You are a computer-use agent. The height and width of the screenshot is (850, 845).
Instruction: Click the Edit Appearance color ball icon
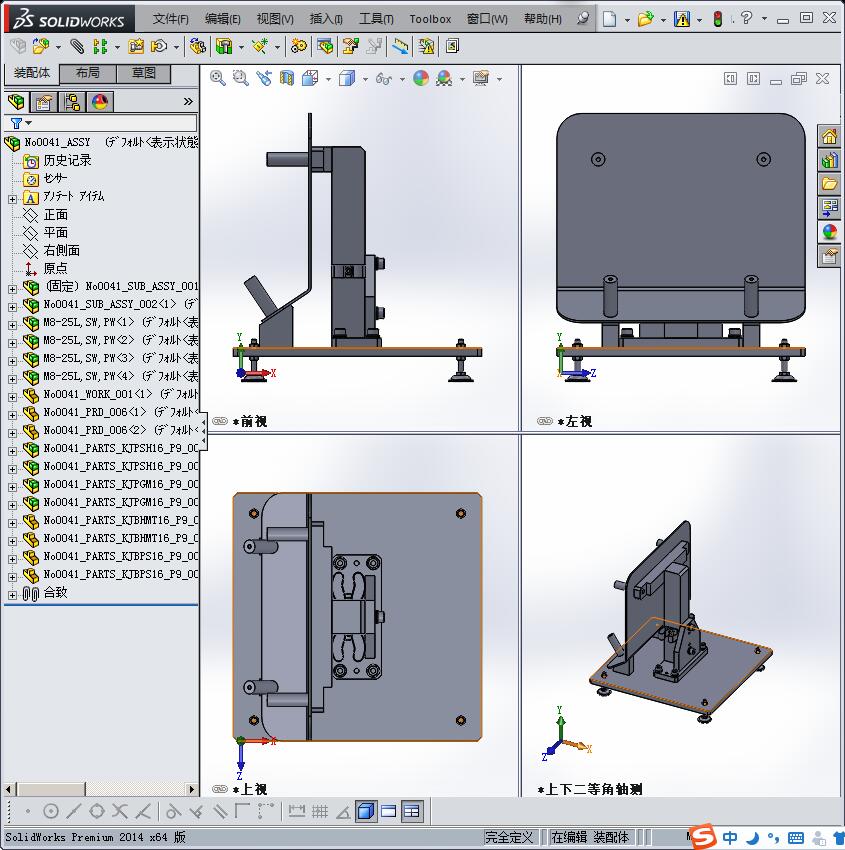[x=421, y=78]
